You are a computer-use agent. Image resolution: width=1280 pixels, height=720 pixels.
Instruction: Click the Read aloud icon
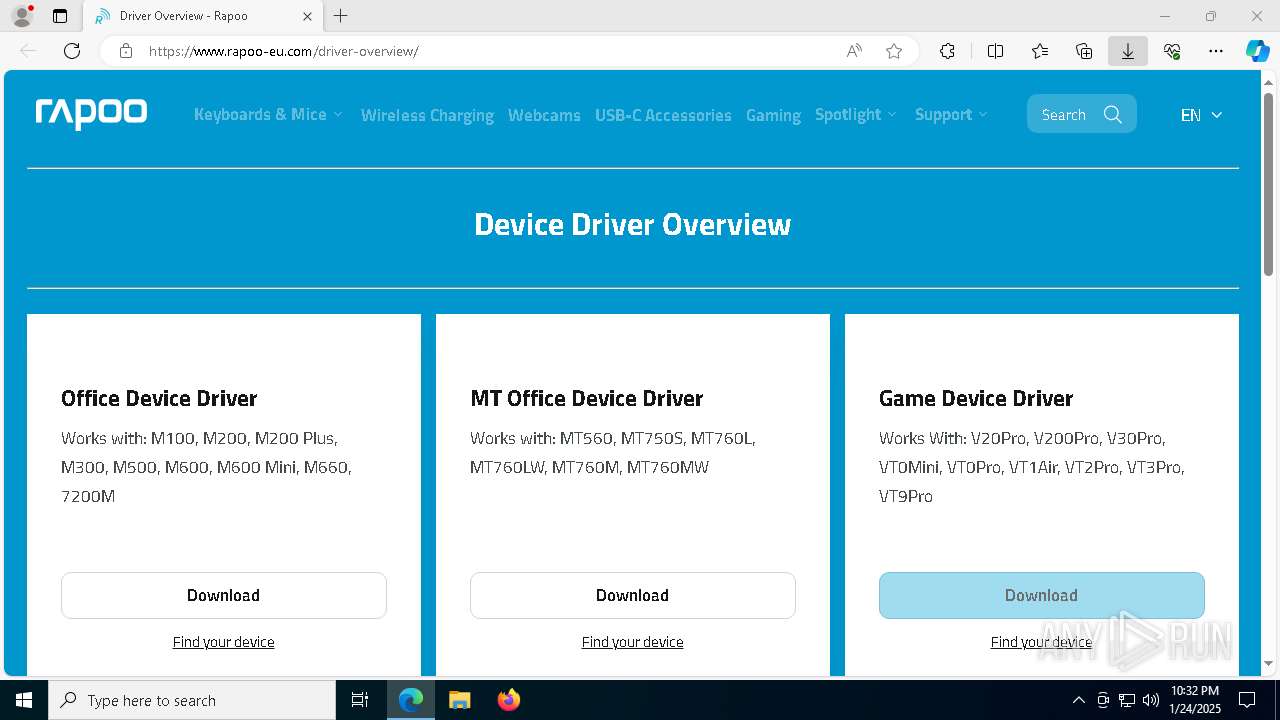click(854, 51)
